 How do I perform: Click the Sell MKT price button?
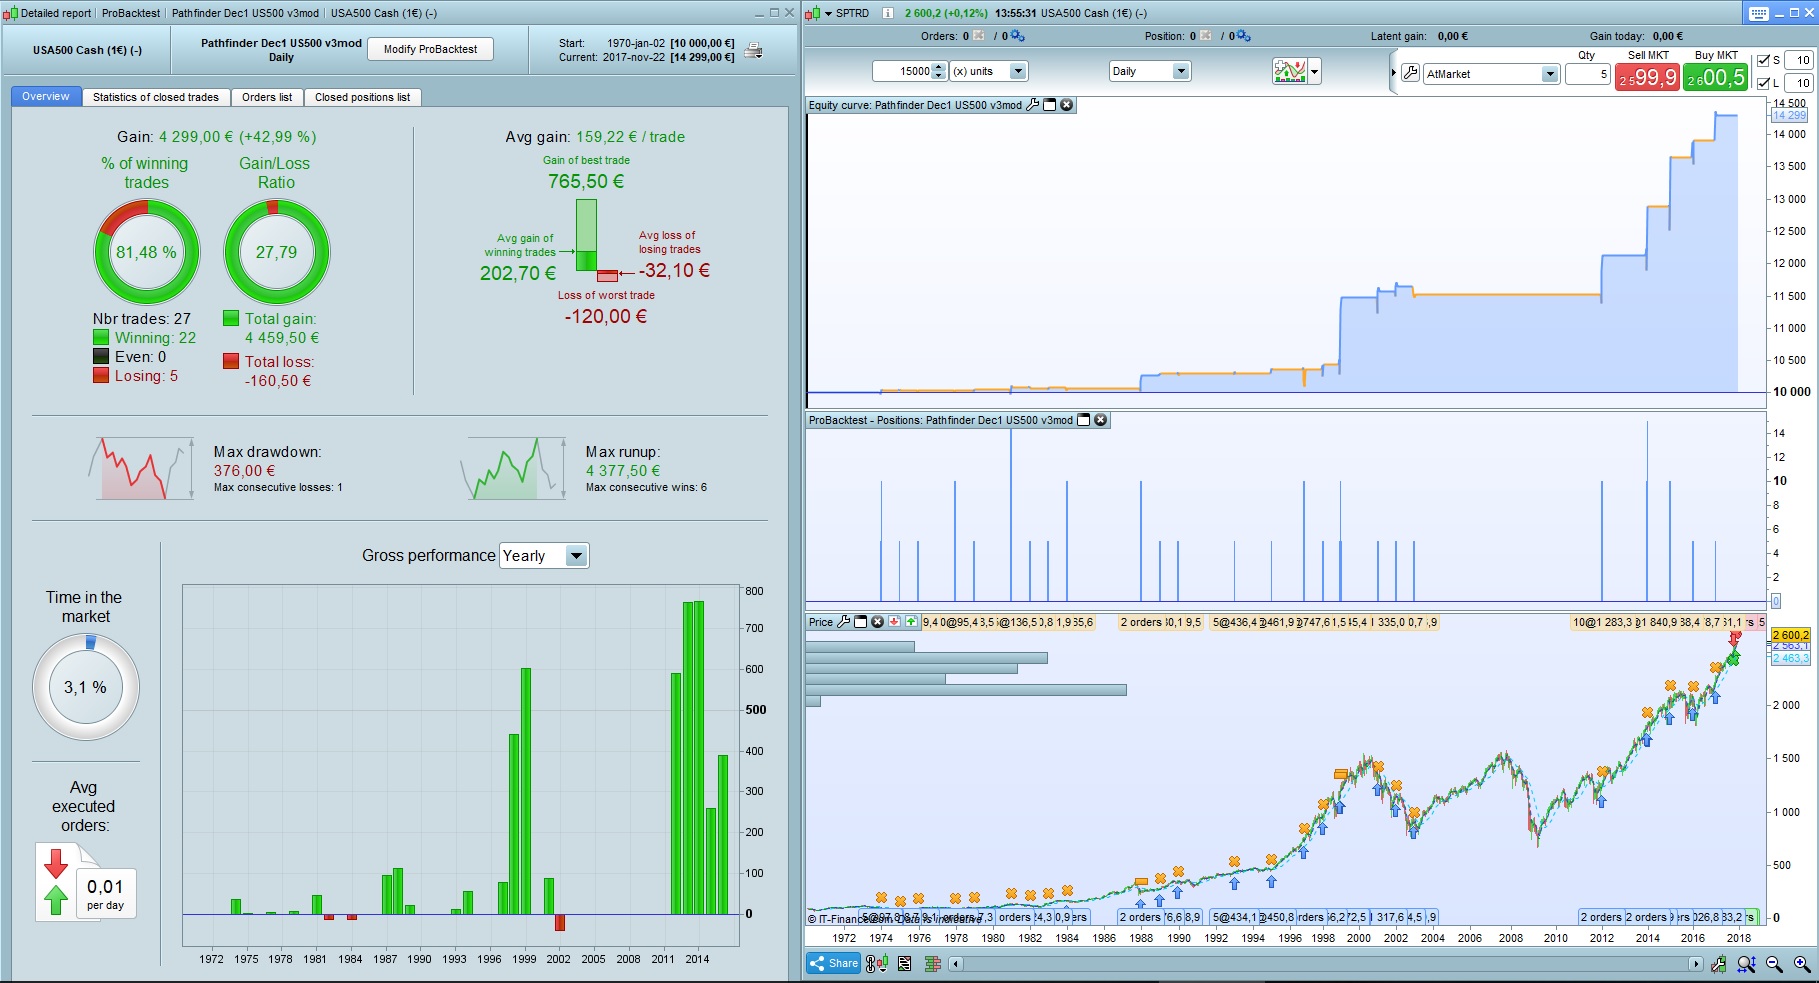coord(1648,77)
